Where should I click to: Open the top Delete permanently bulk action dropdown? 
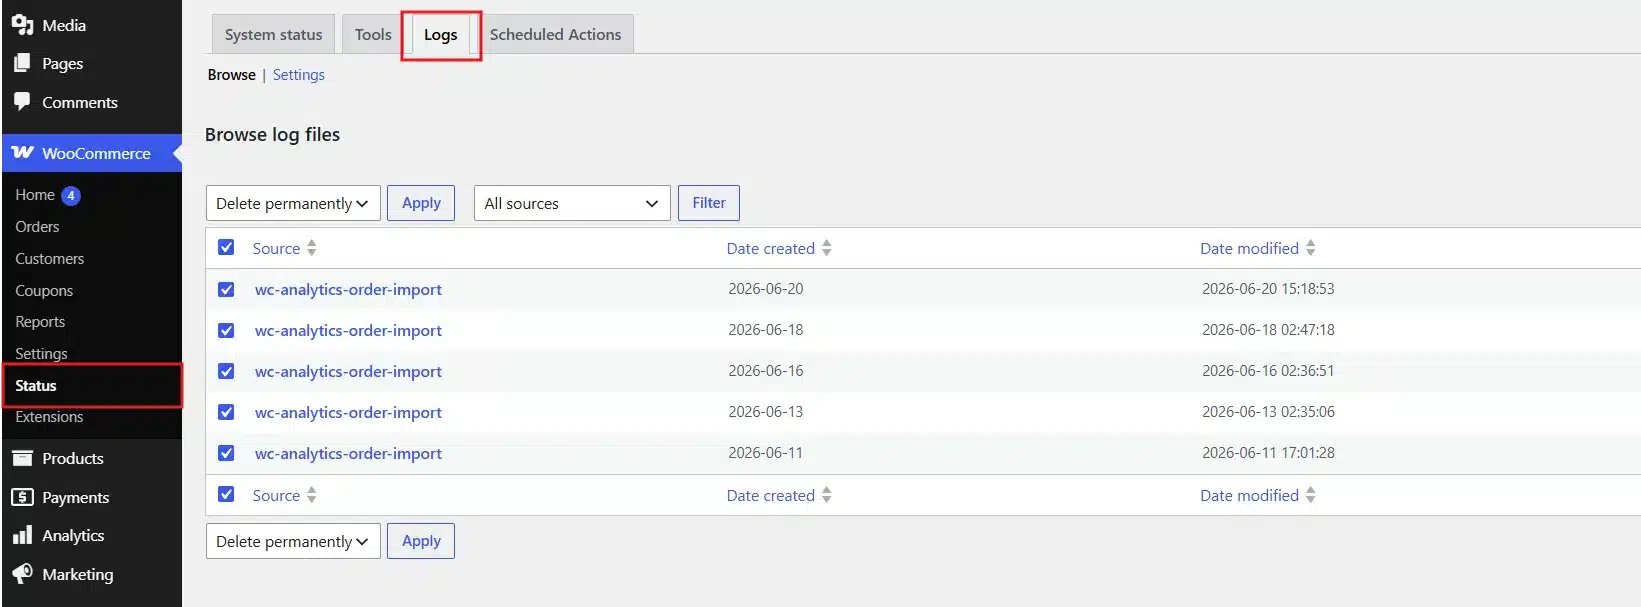293,203
